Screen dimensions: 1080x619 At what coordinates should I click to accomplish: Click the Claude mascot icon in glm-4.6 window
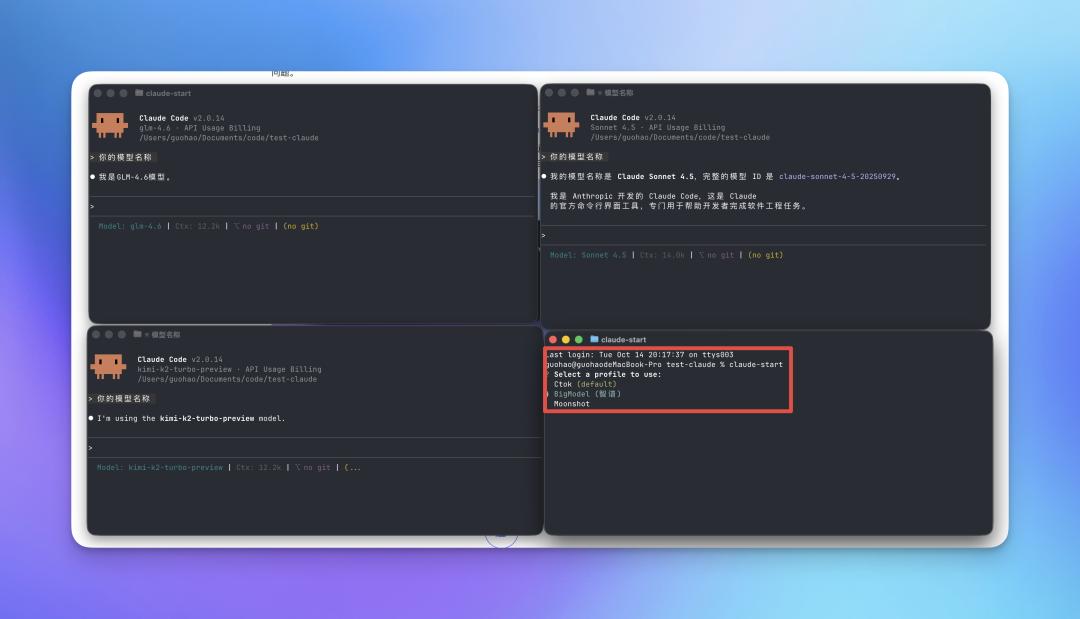pyautogui.click(x=110, y=125)
